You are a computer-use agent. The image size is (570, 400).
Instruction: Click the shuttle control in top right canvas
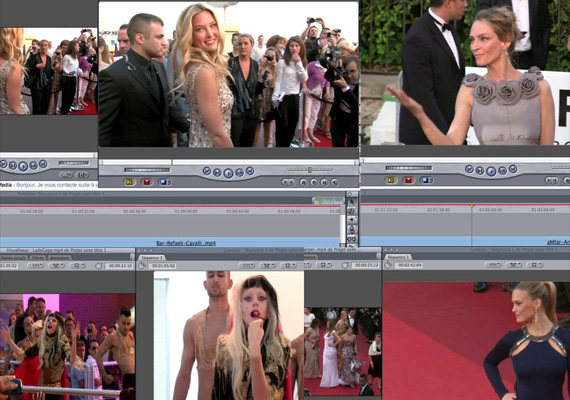coord(560,167)
